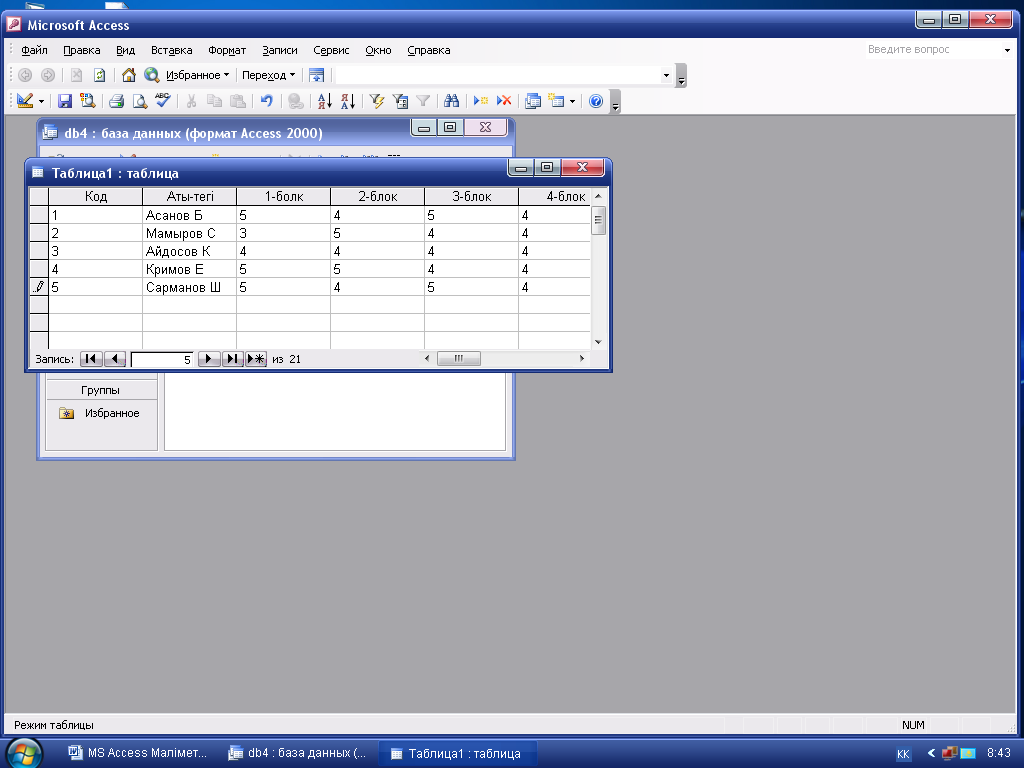The width and height of the screenshot is (1024, 768).
Task: Open the Файл menu
Action: coord(34,50)
